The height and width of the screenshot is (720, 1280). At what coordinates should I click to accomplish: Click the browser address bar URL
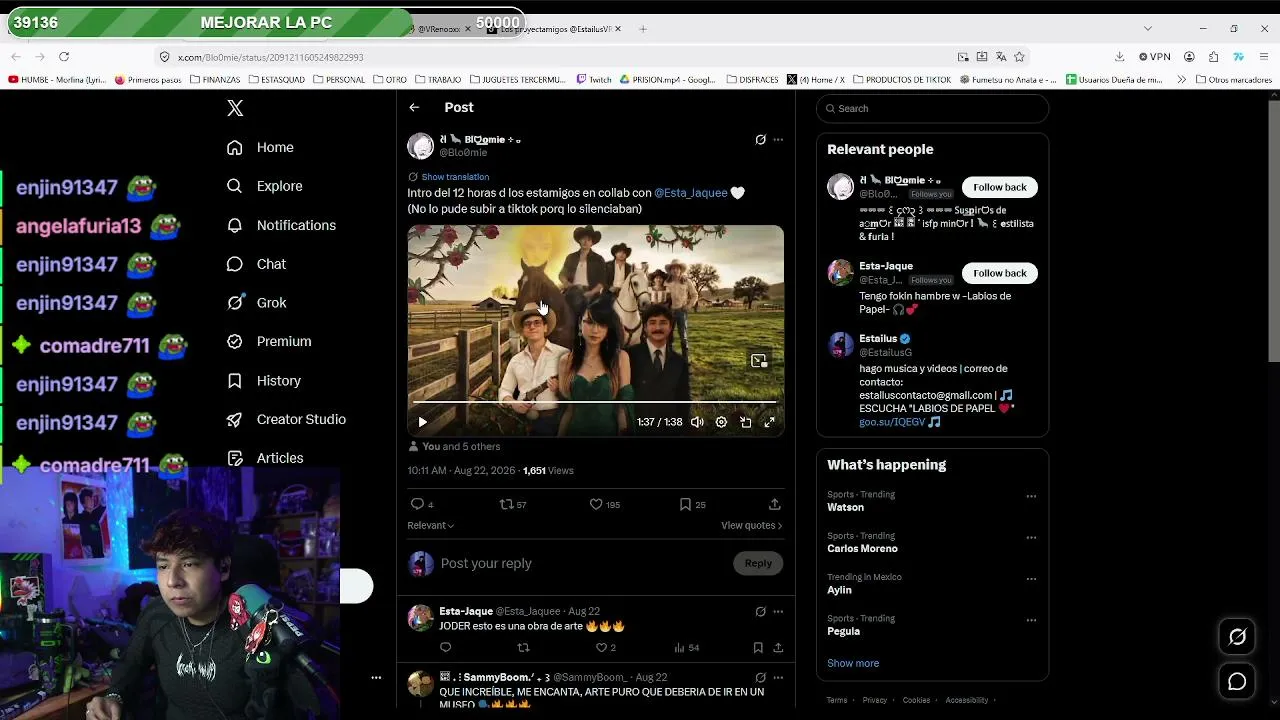pyautogui.click(x=270, y=57)
